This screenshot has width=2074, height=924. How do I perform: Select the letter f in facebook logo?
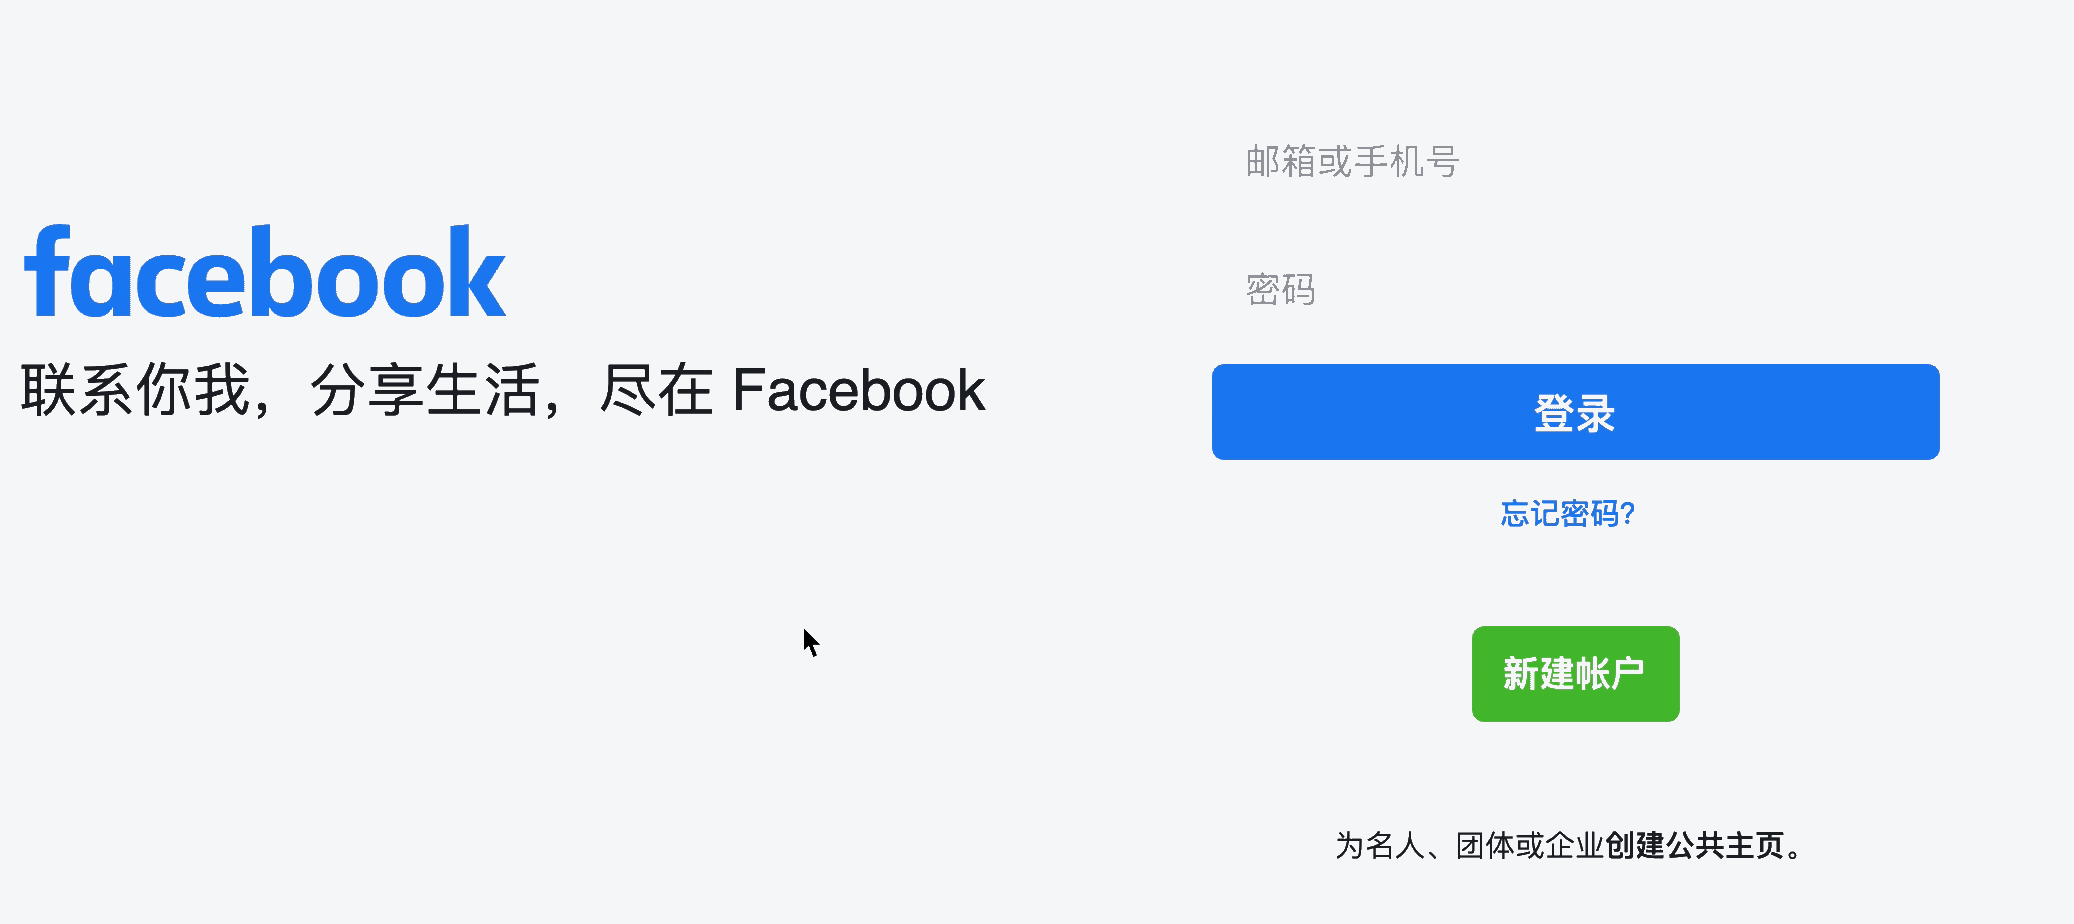[46, 270]
